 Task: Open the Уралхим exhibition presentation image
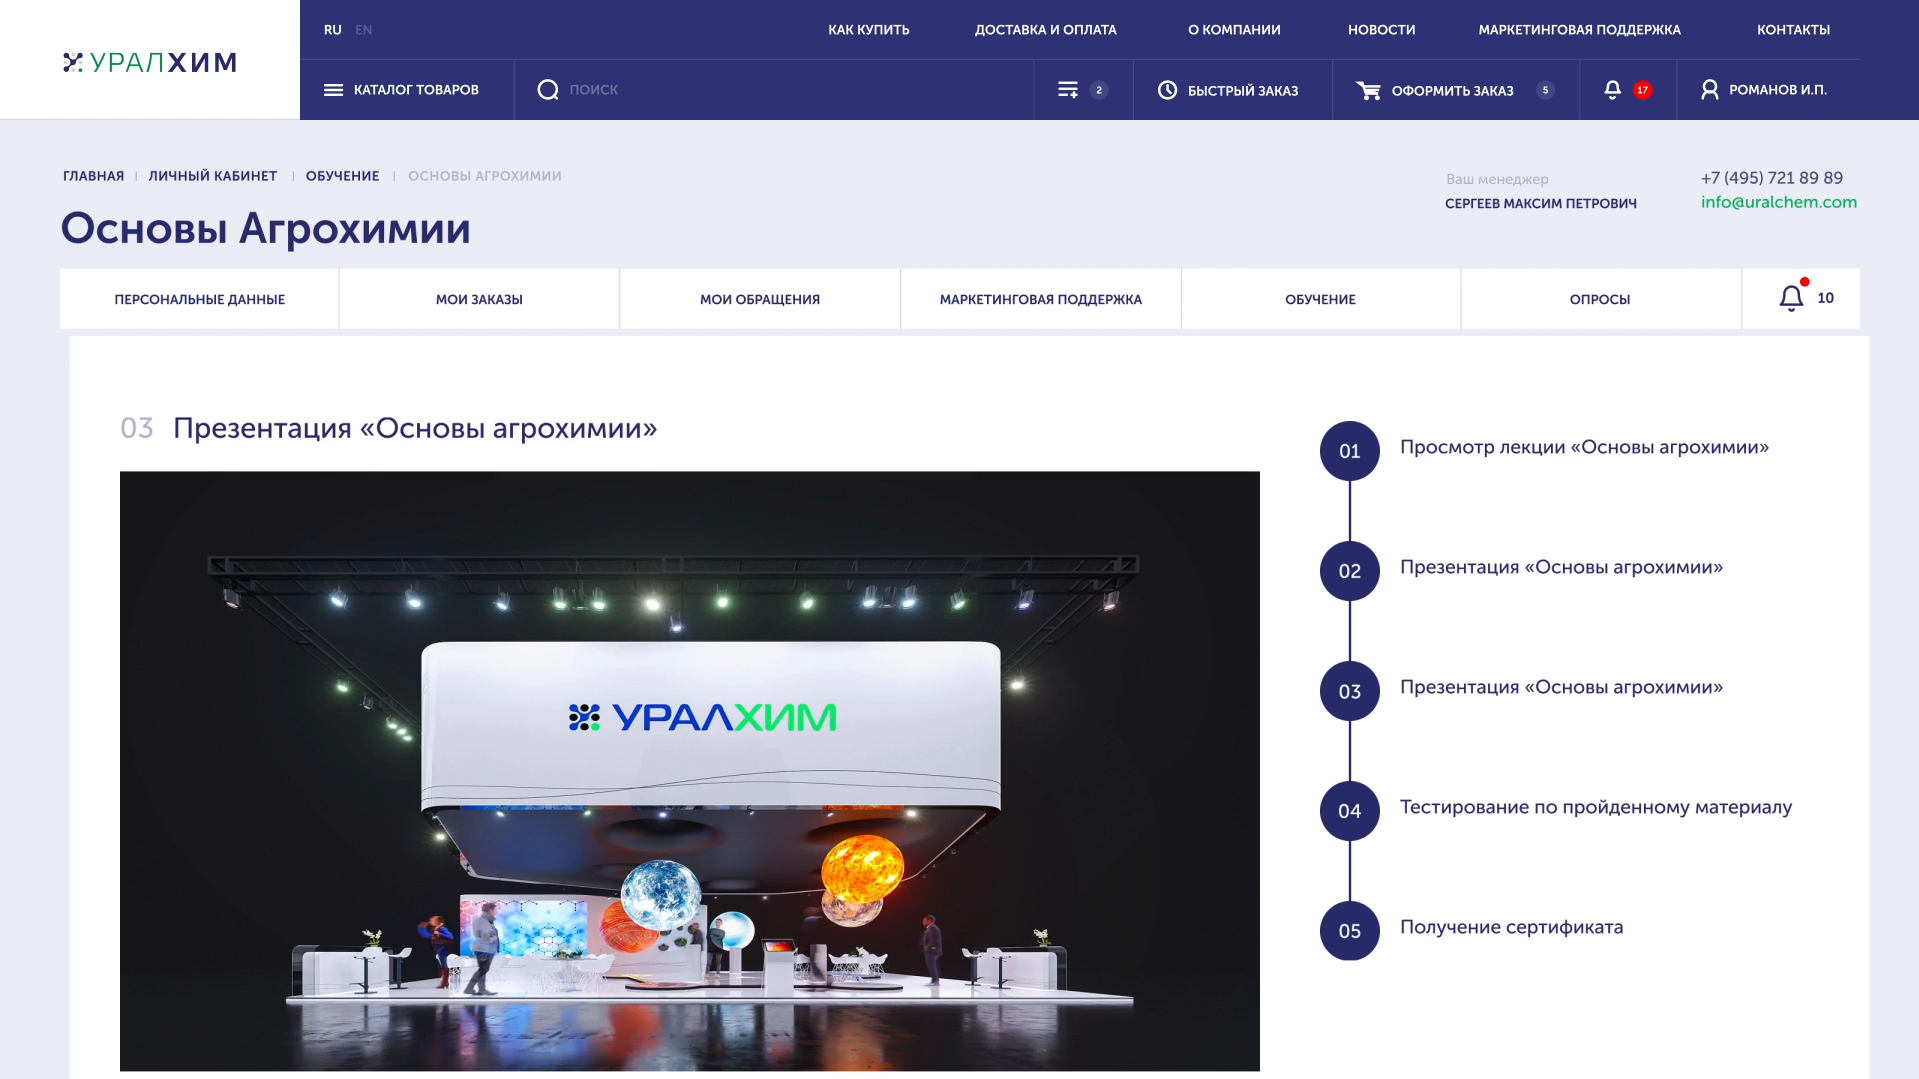[690, 771]
